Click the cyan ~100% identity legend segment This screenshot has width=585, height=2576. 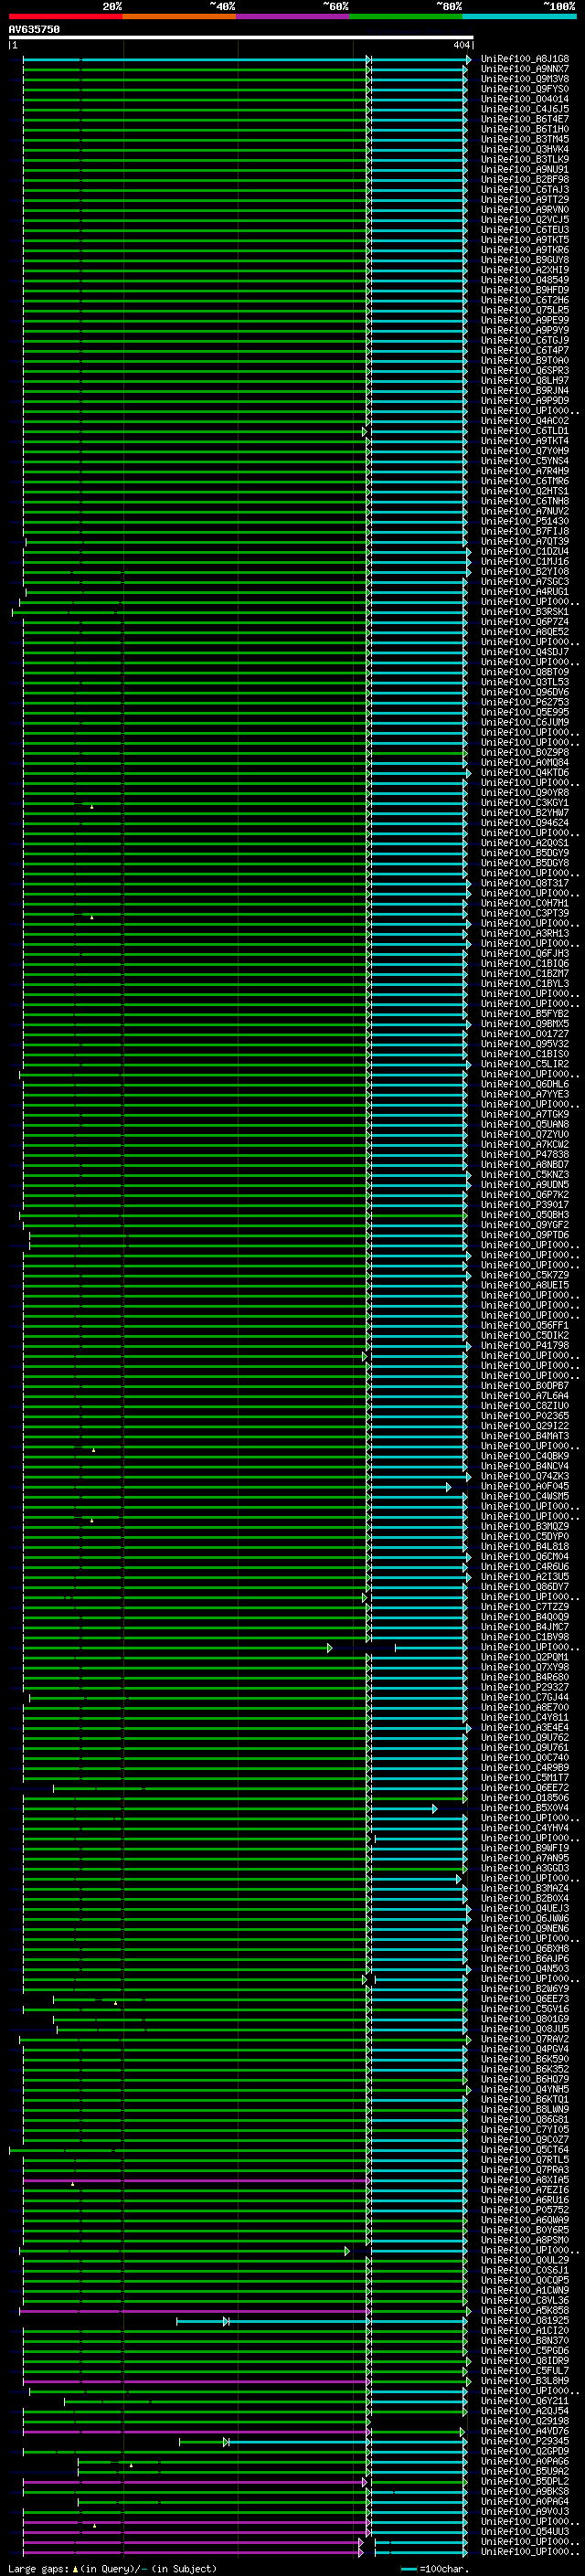coord(519,16)
